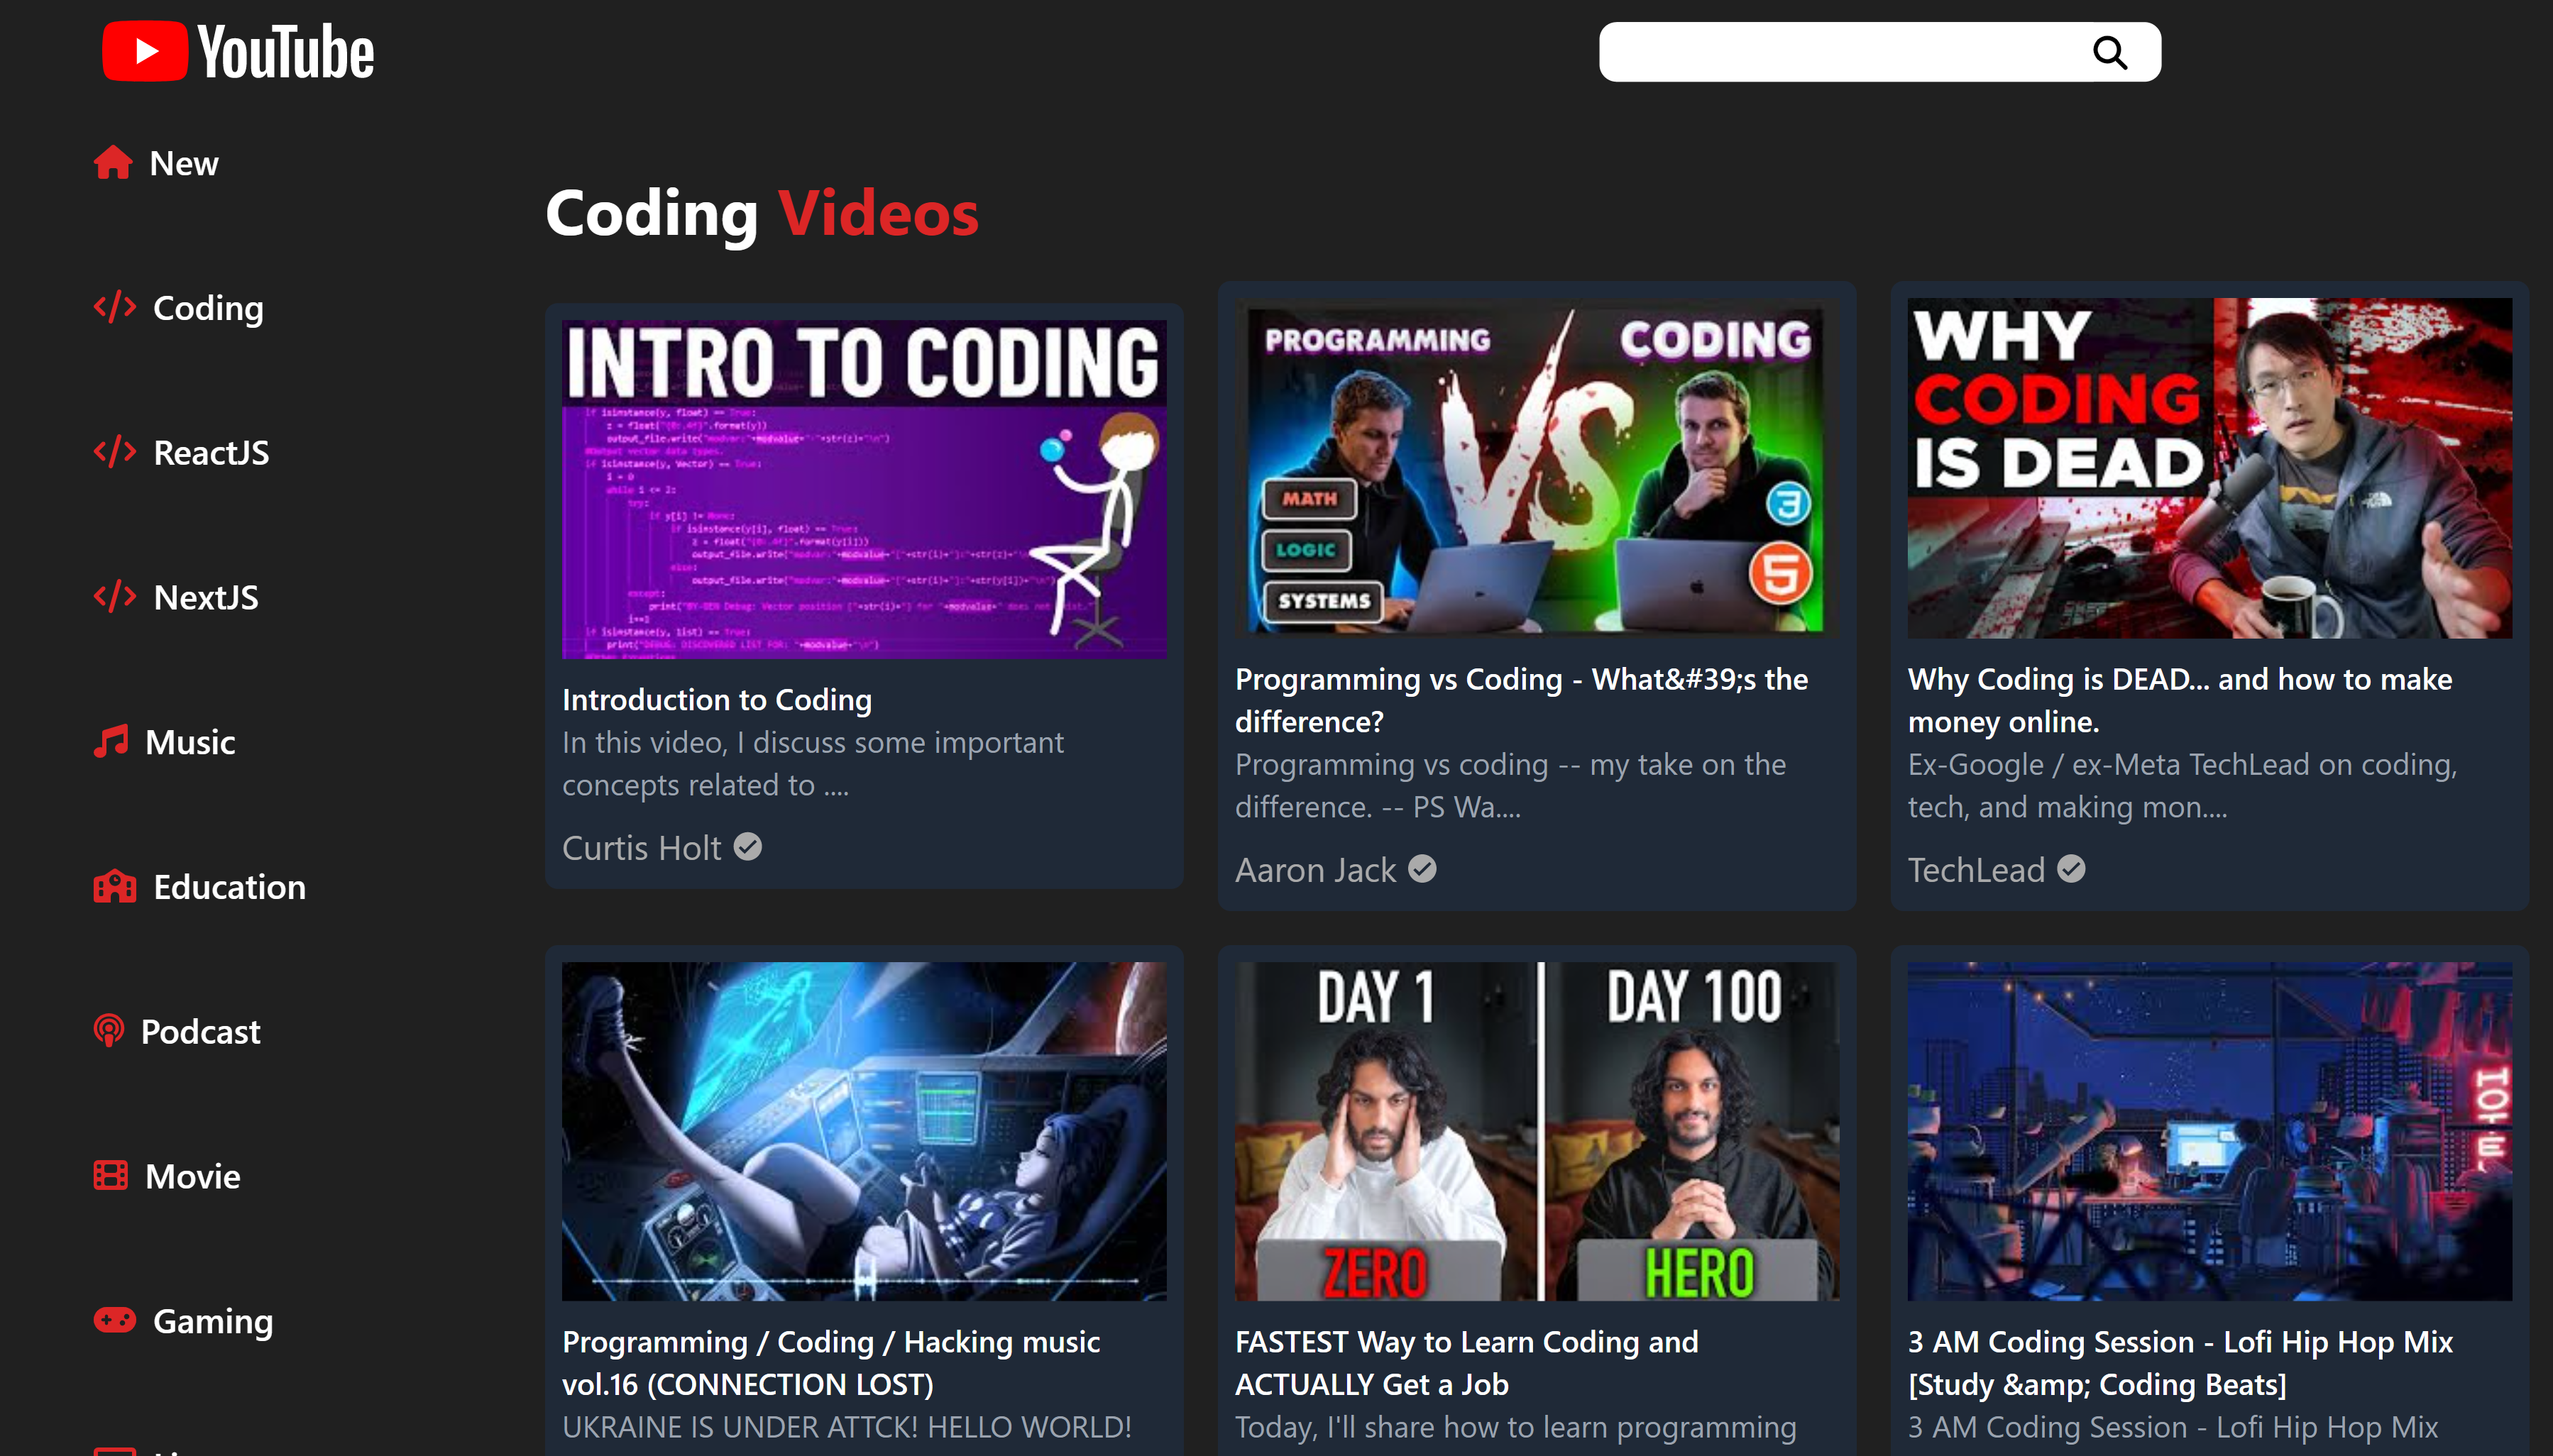The image size is (2553, 1456).
Task: Click the code icon beside ReactJS
Action: tap(115, 452)
